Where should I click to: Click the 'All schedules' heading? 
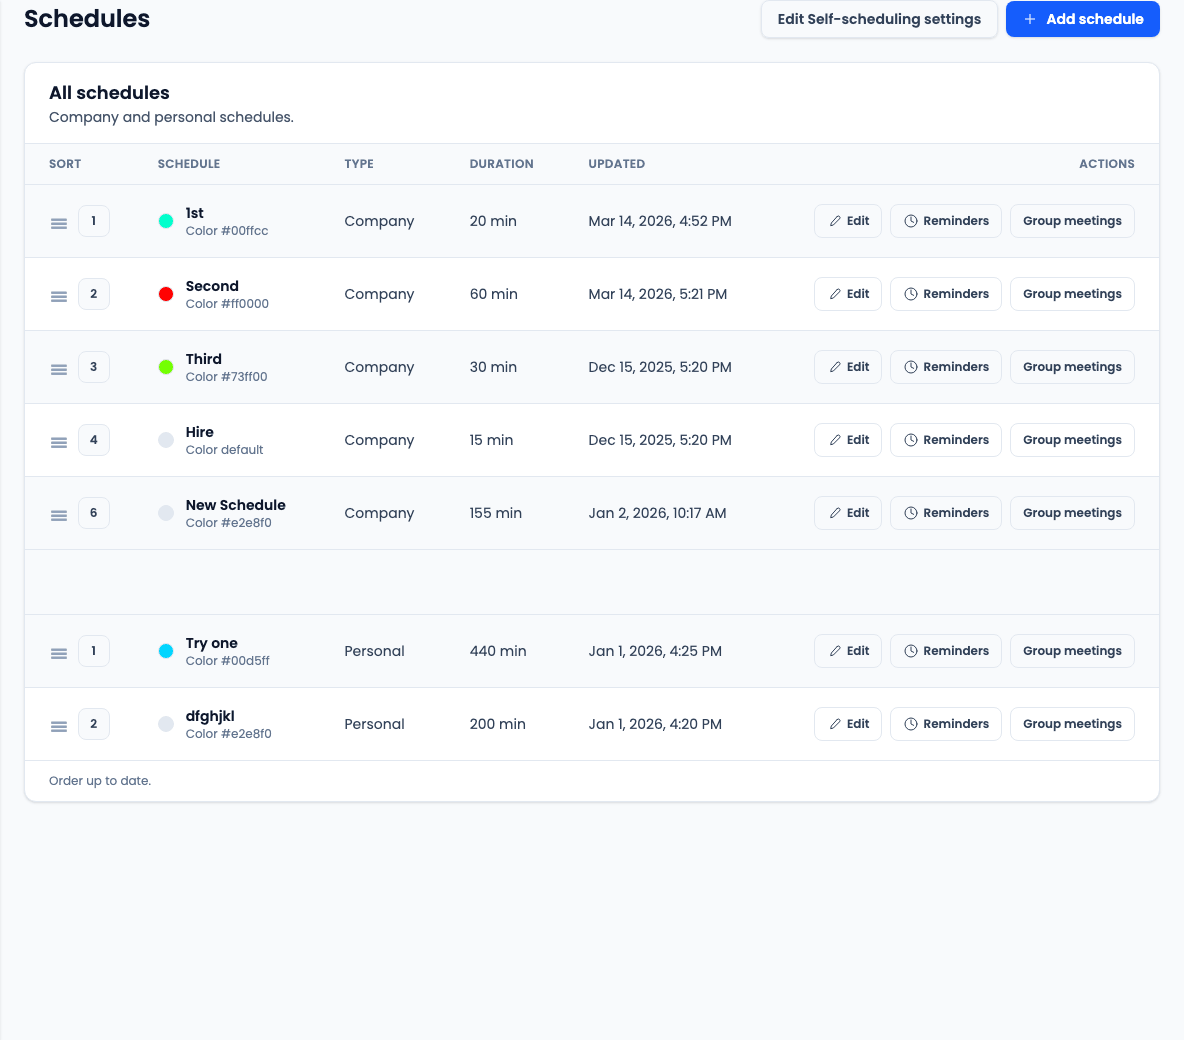(x=109, y=93)
